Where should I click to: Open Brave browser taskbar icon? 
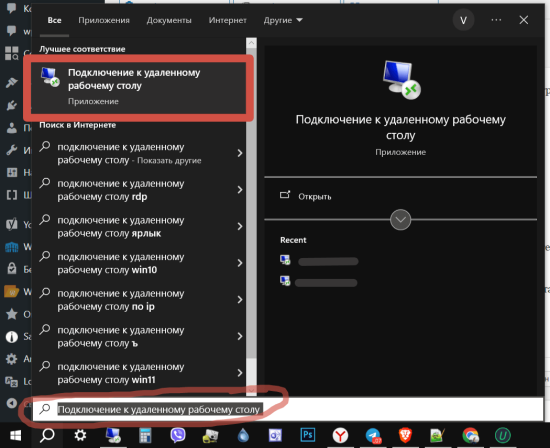pos(405,435)
